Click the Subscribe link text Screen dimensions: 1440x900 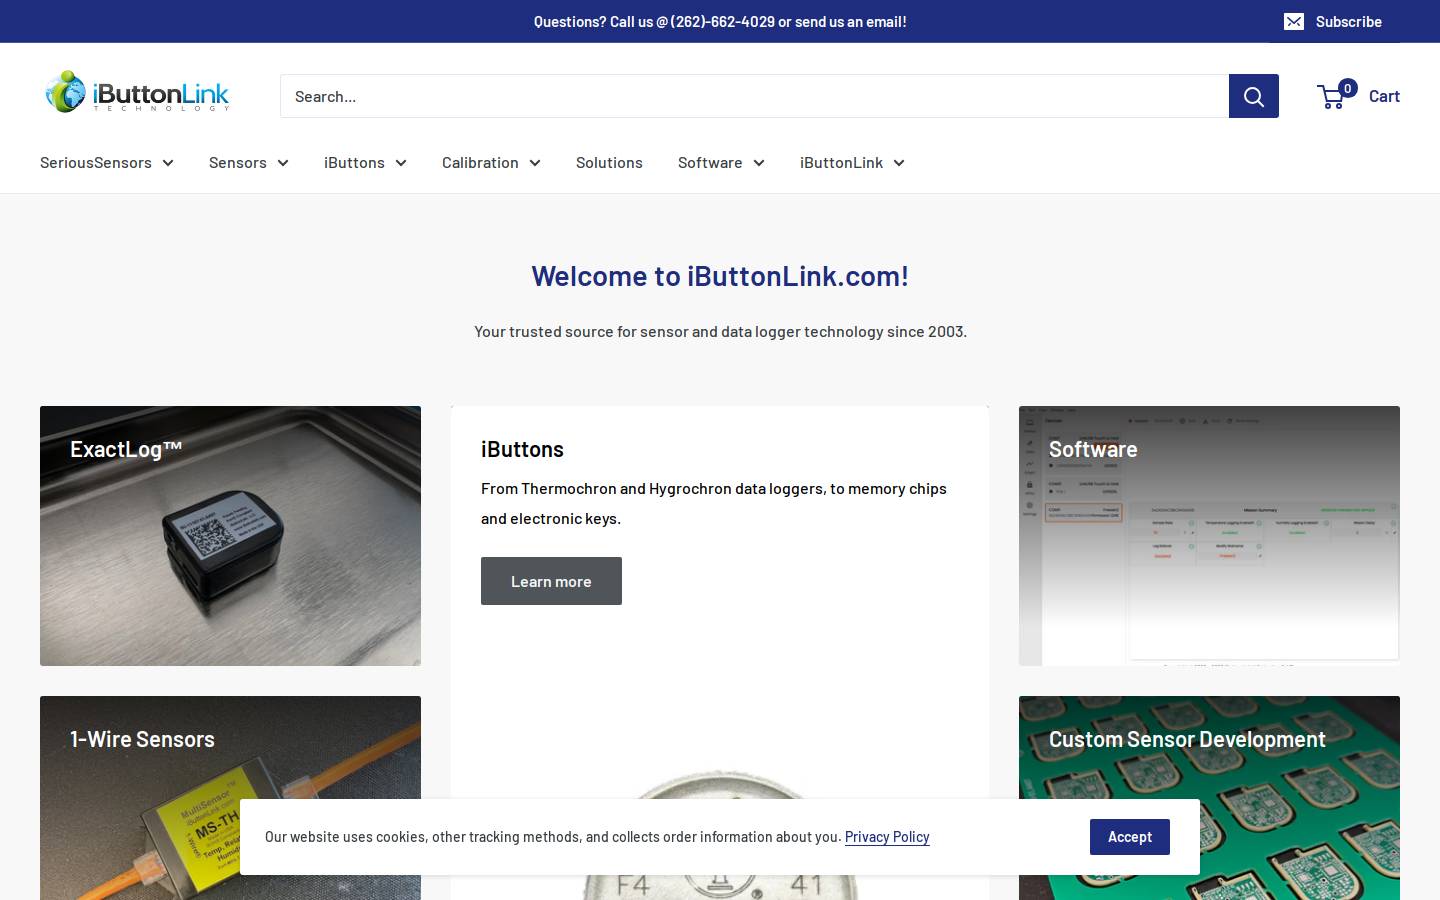click(1348, 22)
